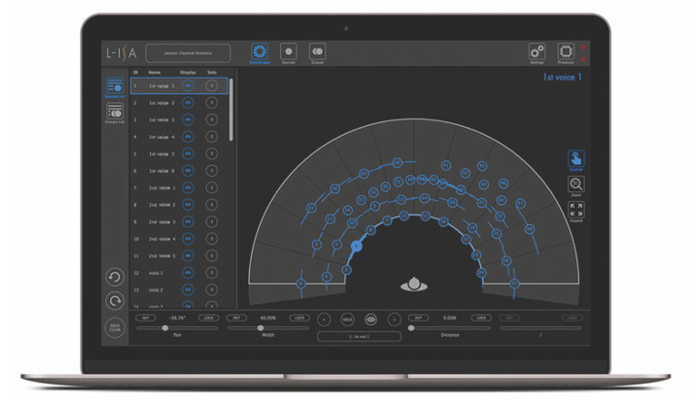The width and height of the screenshot is (700, 400).
Task: Click the Pan slider handle
Action: [x=165, y=328]
